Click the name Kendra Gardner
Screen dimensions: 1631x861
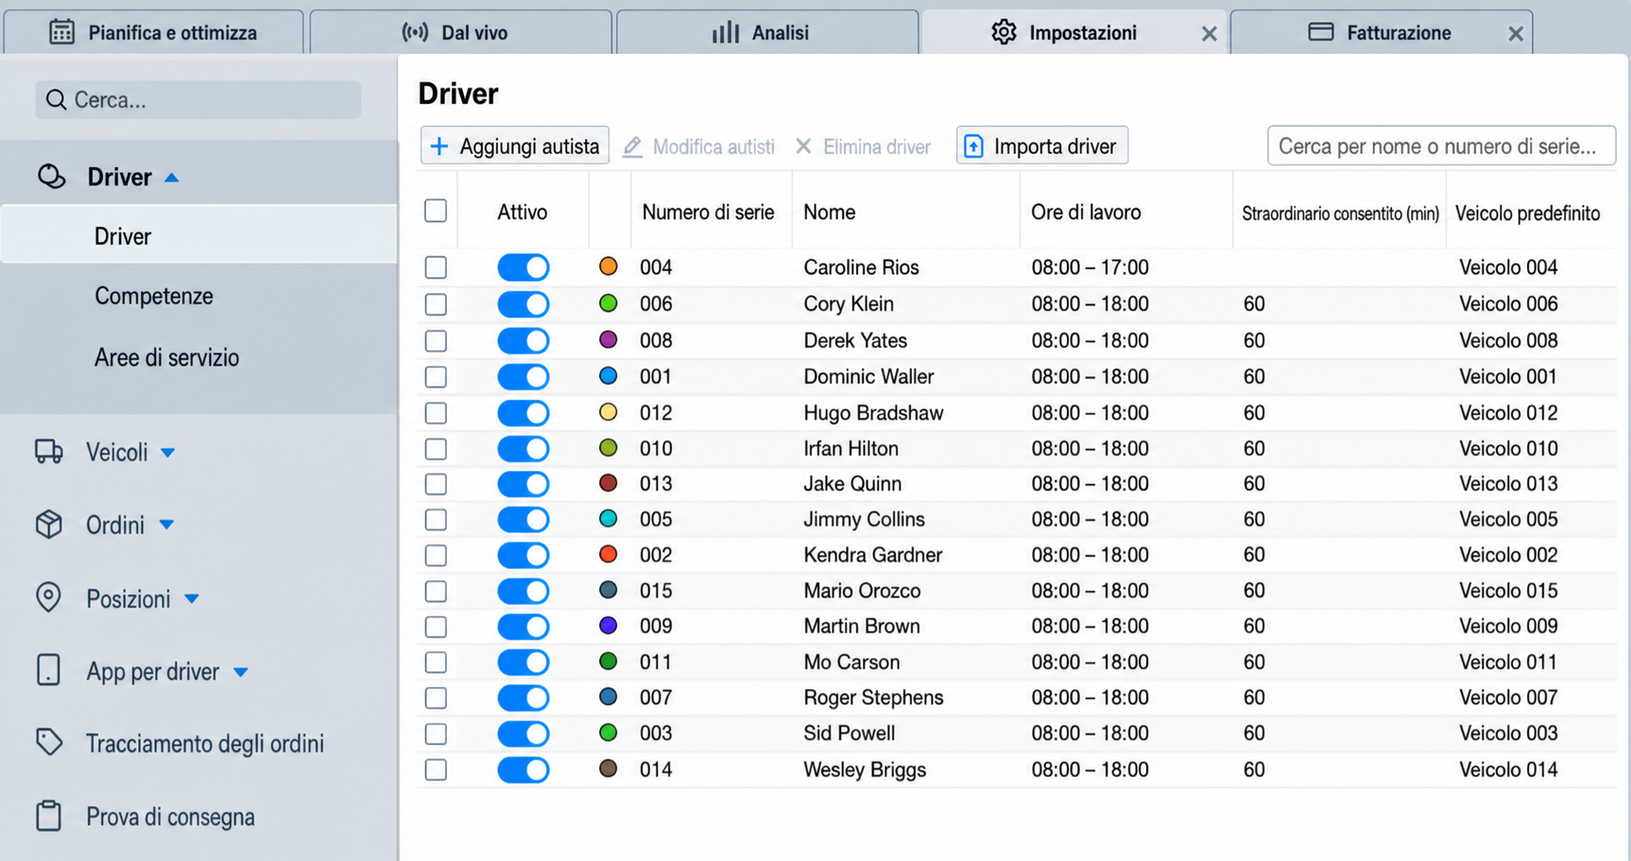coord(873,555)
